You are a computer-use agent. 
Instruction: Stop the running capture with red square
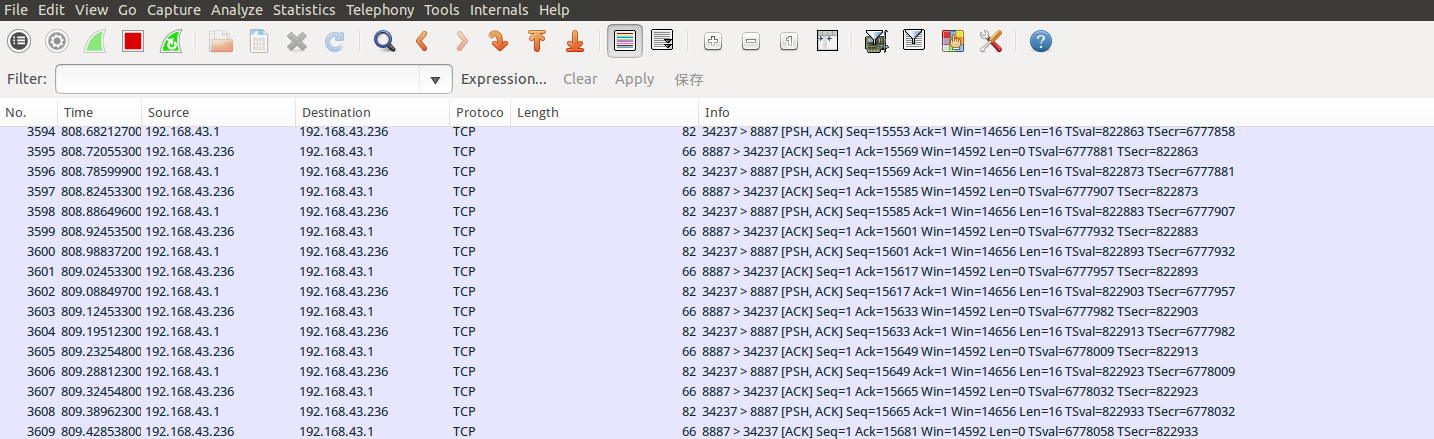[x=133, y=41]
